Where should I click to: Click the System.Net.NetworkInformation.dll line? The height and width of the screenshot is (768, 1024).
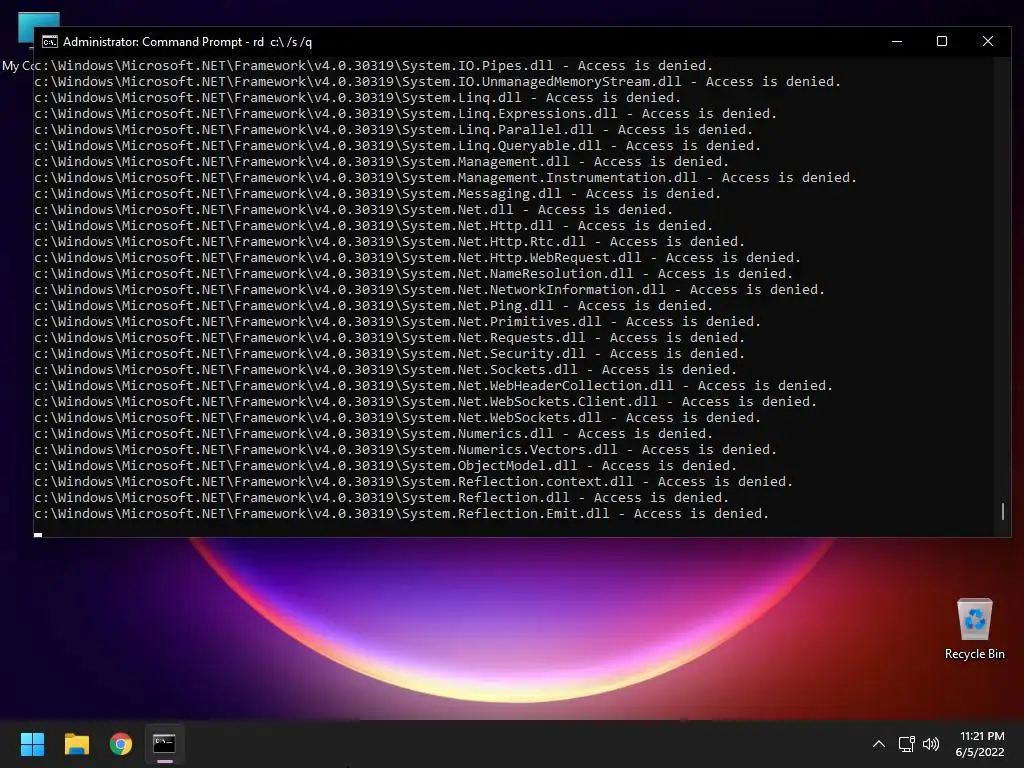(x=430, y=289)
